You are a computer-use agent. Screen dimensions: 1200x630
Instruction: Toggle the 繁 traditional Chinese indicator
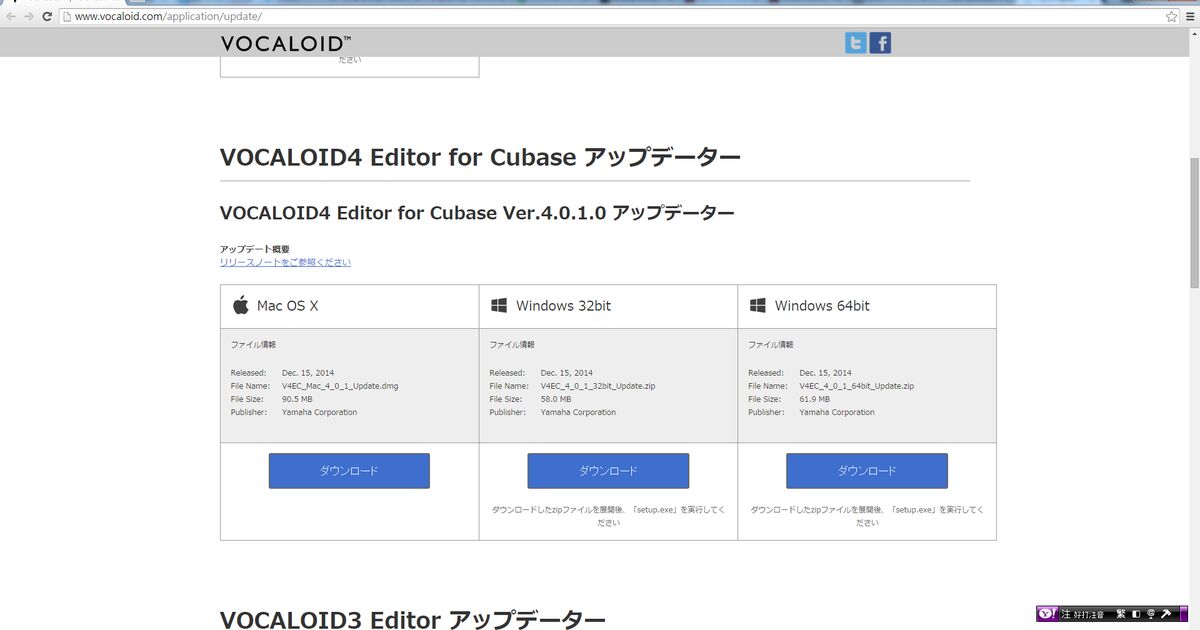pos(1121,613)
